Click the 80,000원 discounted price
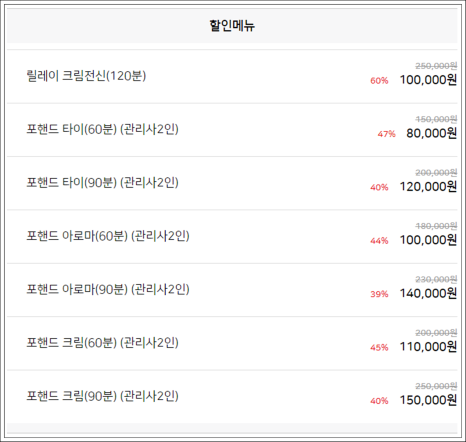 point(431,133)
